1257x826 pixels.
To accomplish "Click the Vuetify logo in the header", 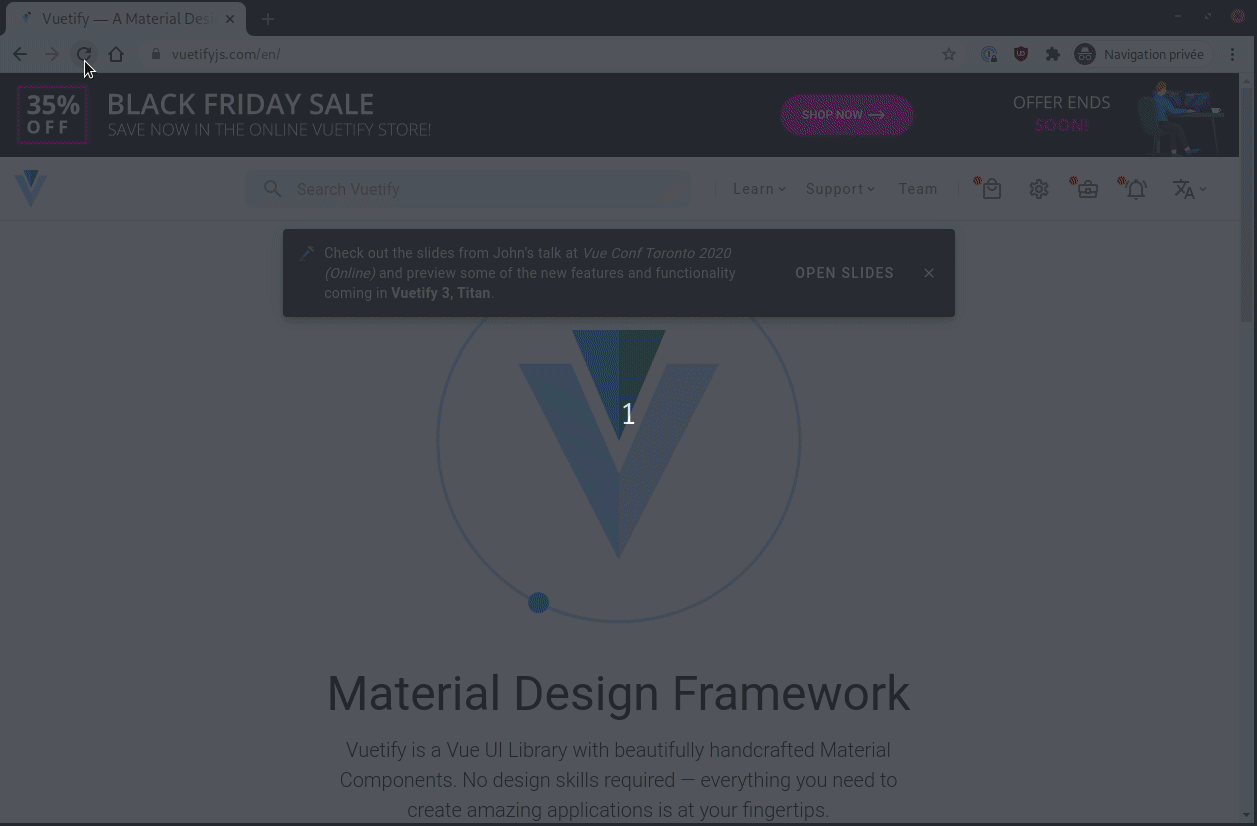I will (30, 188).
